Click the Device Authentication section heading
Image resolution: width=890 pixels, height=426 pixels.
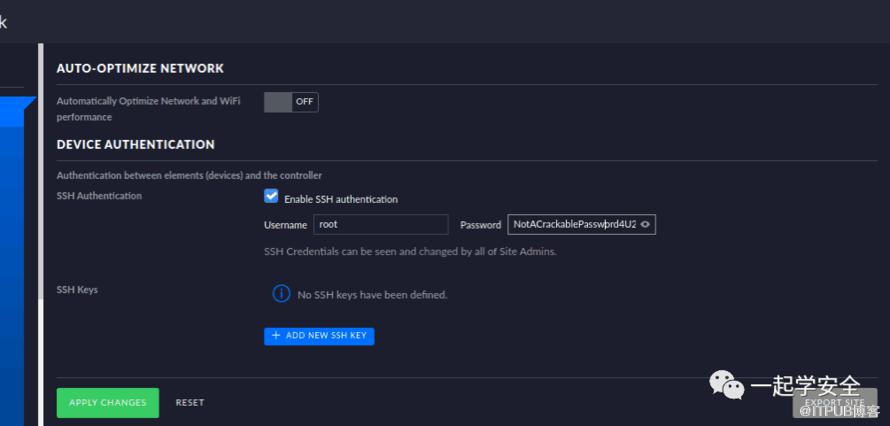[x=135, y=144]
